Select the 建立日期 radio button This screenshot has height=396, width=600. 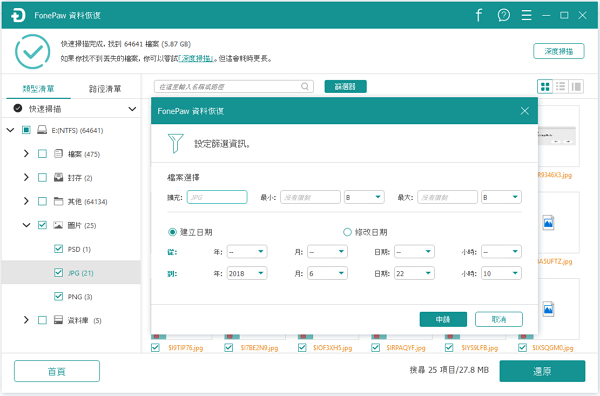(x=173, y=232)
